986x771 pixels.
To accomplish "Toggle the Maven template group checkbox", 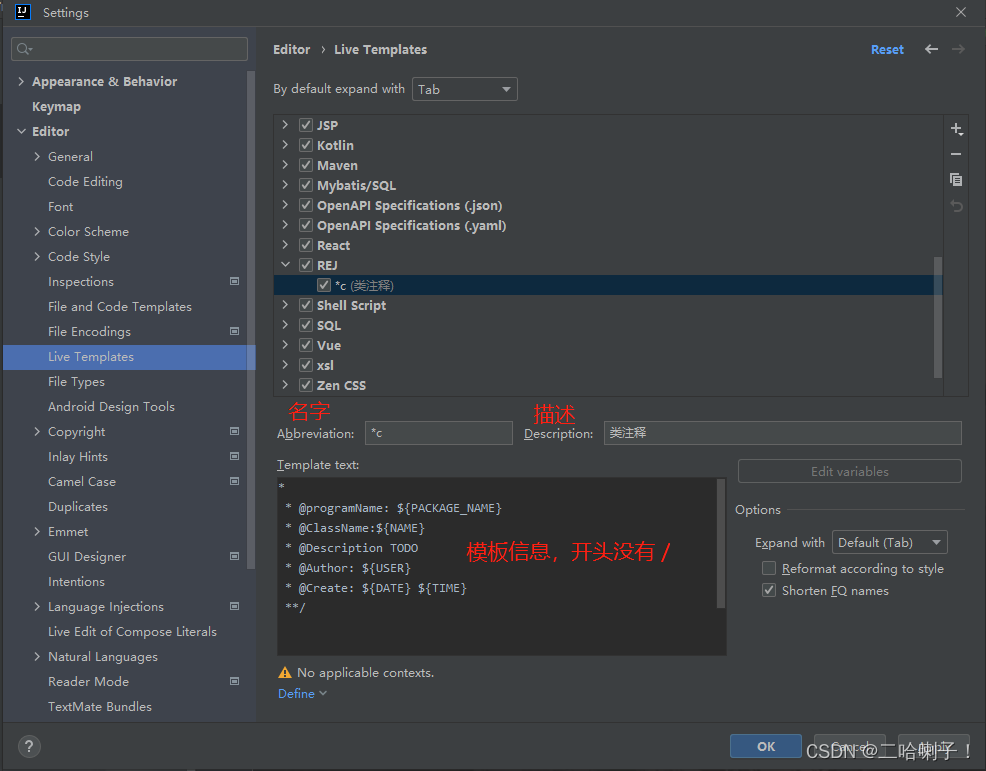I will pyautogui.click(x=306, y=165).
